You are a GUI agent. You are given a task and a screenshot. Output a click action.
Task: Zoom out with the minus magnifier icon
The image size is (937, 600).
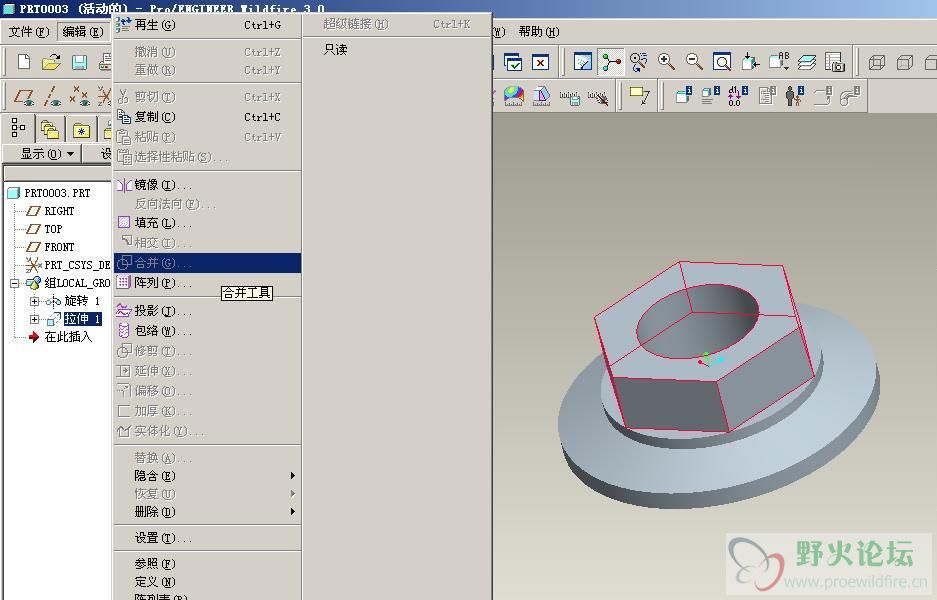(694, 62)
